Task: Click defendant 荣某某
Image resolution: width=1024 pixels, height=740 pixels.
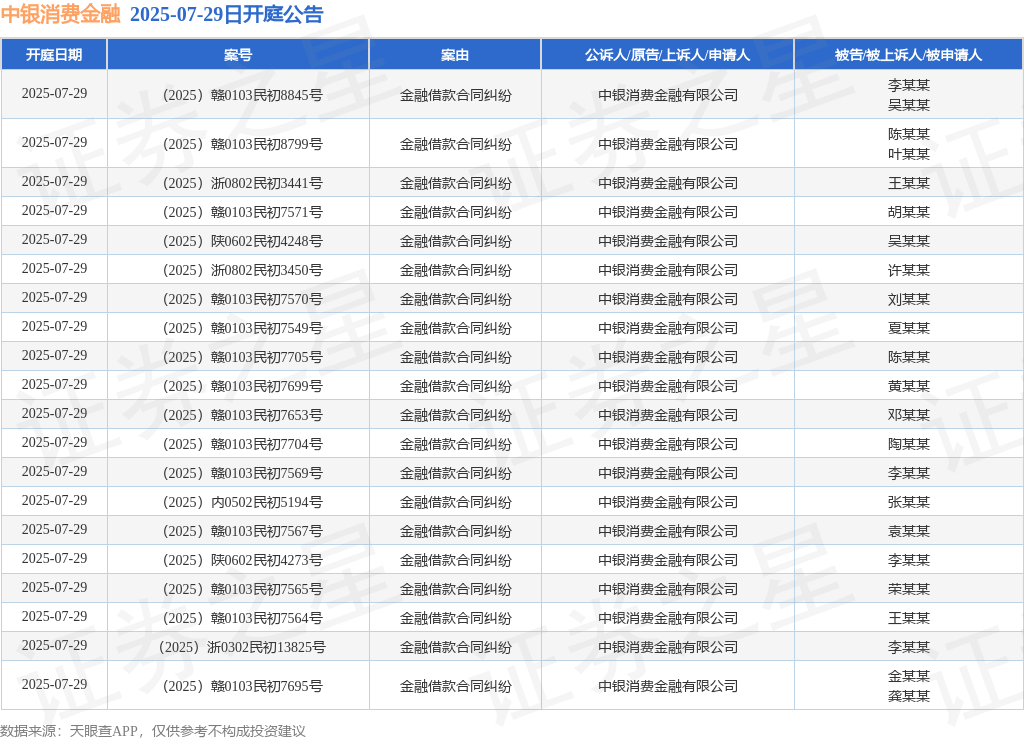Action: coord(908,589)
